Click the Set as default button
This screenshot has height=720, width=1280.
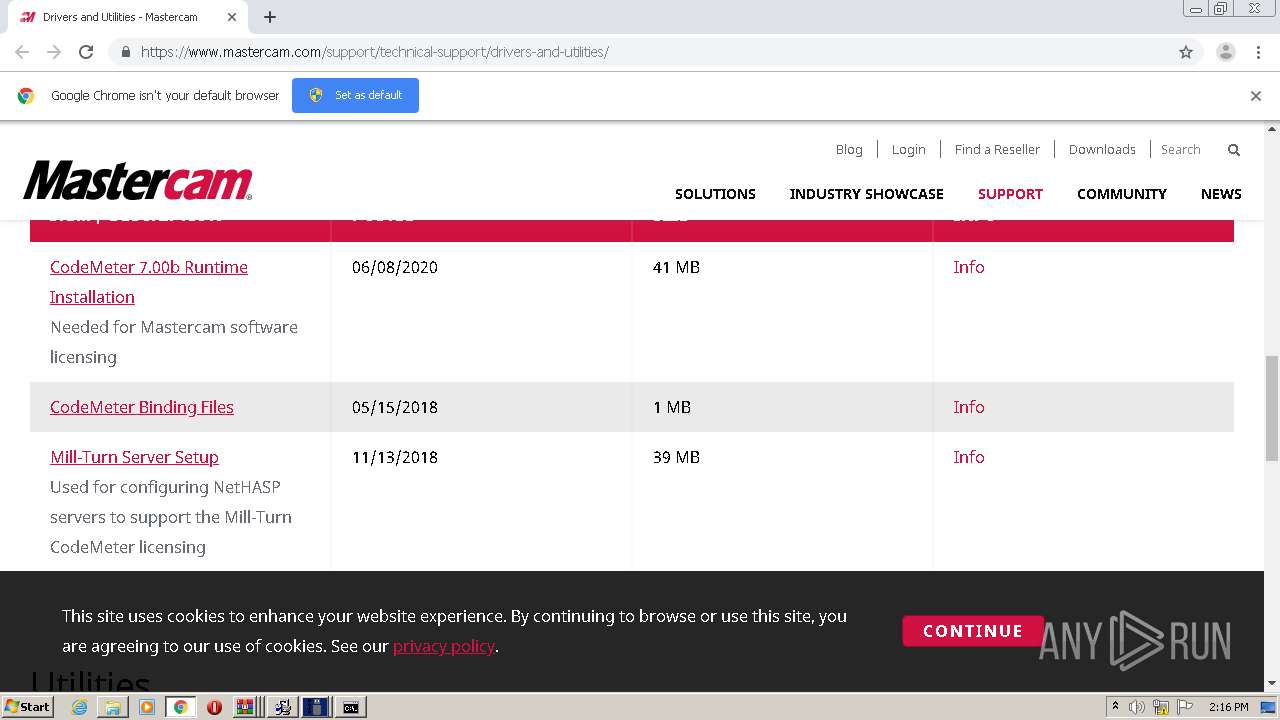pyautogui.click(x=355, y=95)
